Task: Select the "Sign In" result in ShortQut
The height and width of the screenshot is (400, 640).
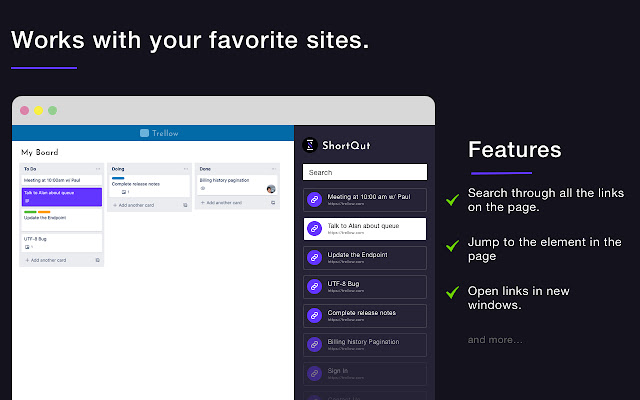Action: click(x=365, y=374)
